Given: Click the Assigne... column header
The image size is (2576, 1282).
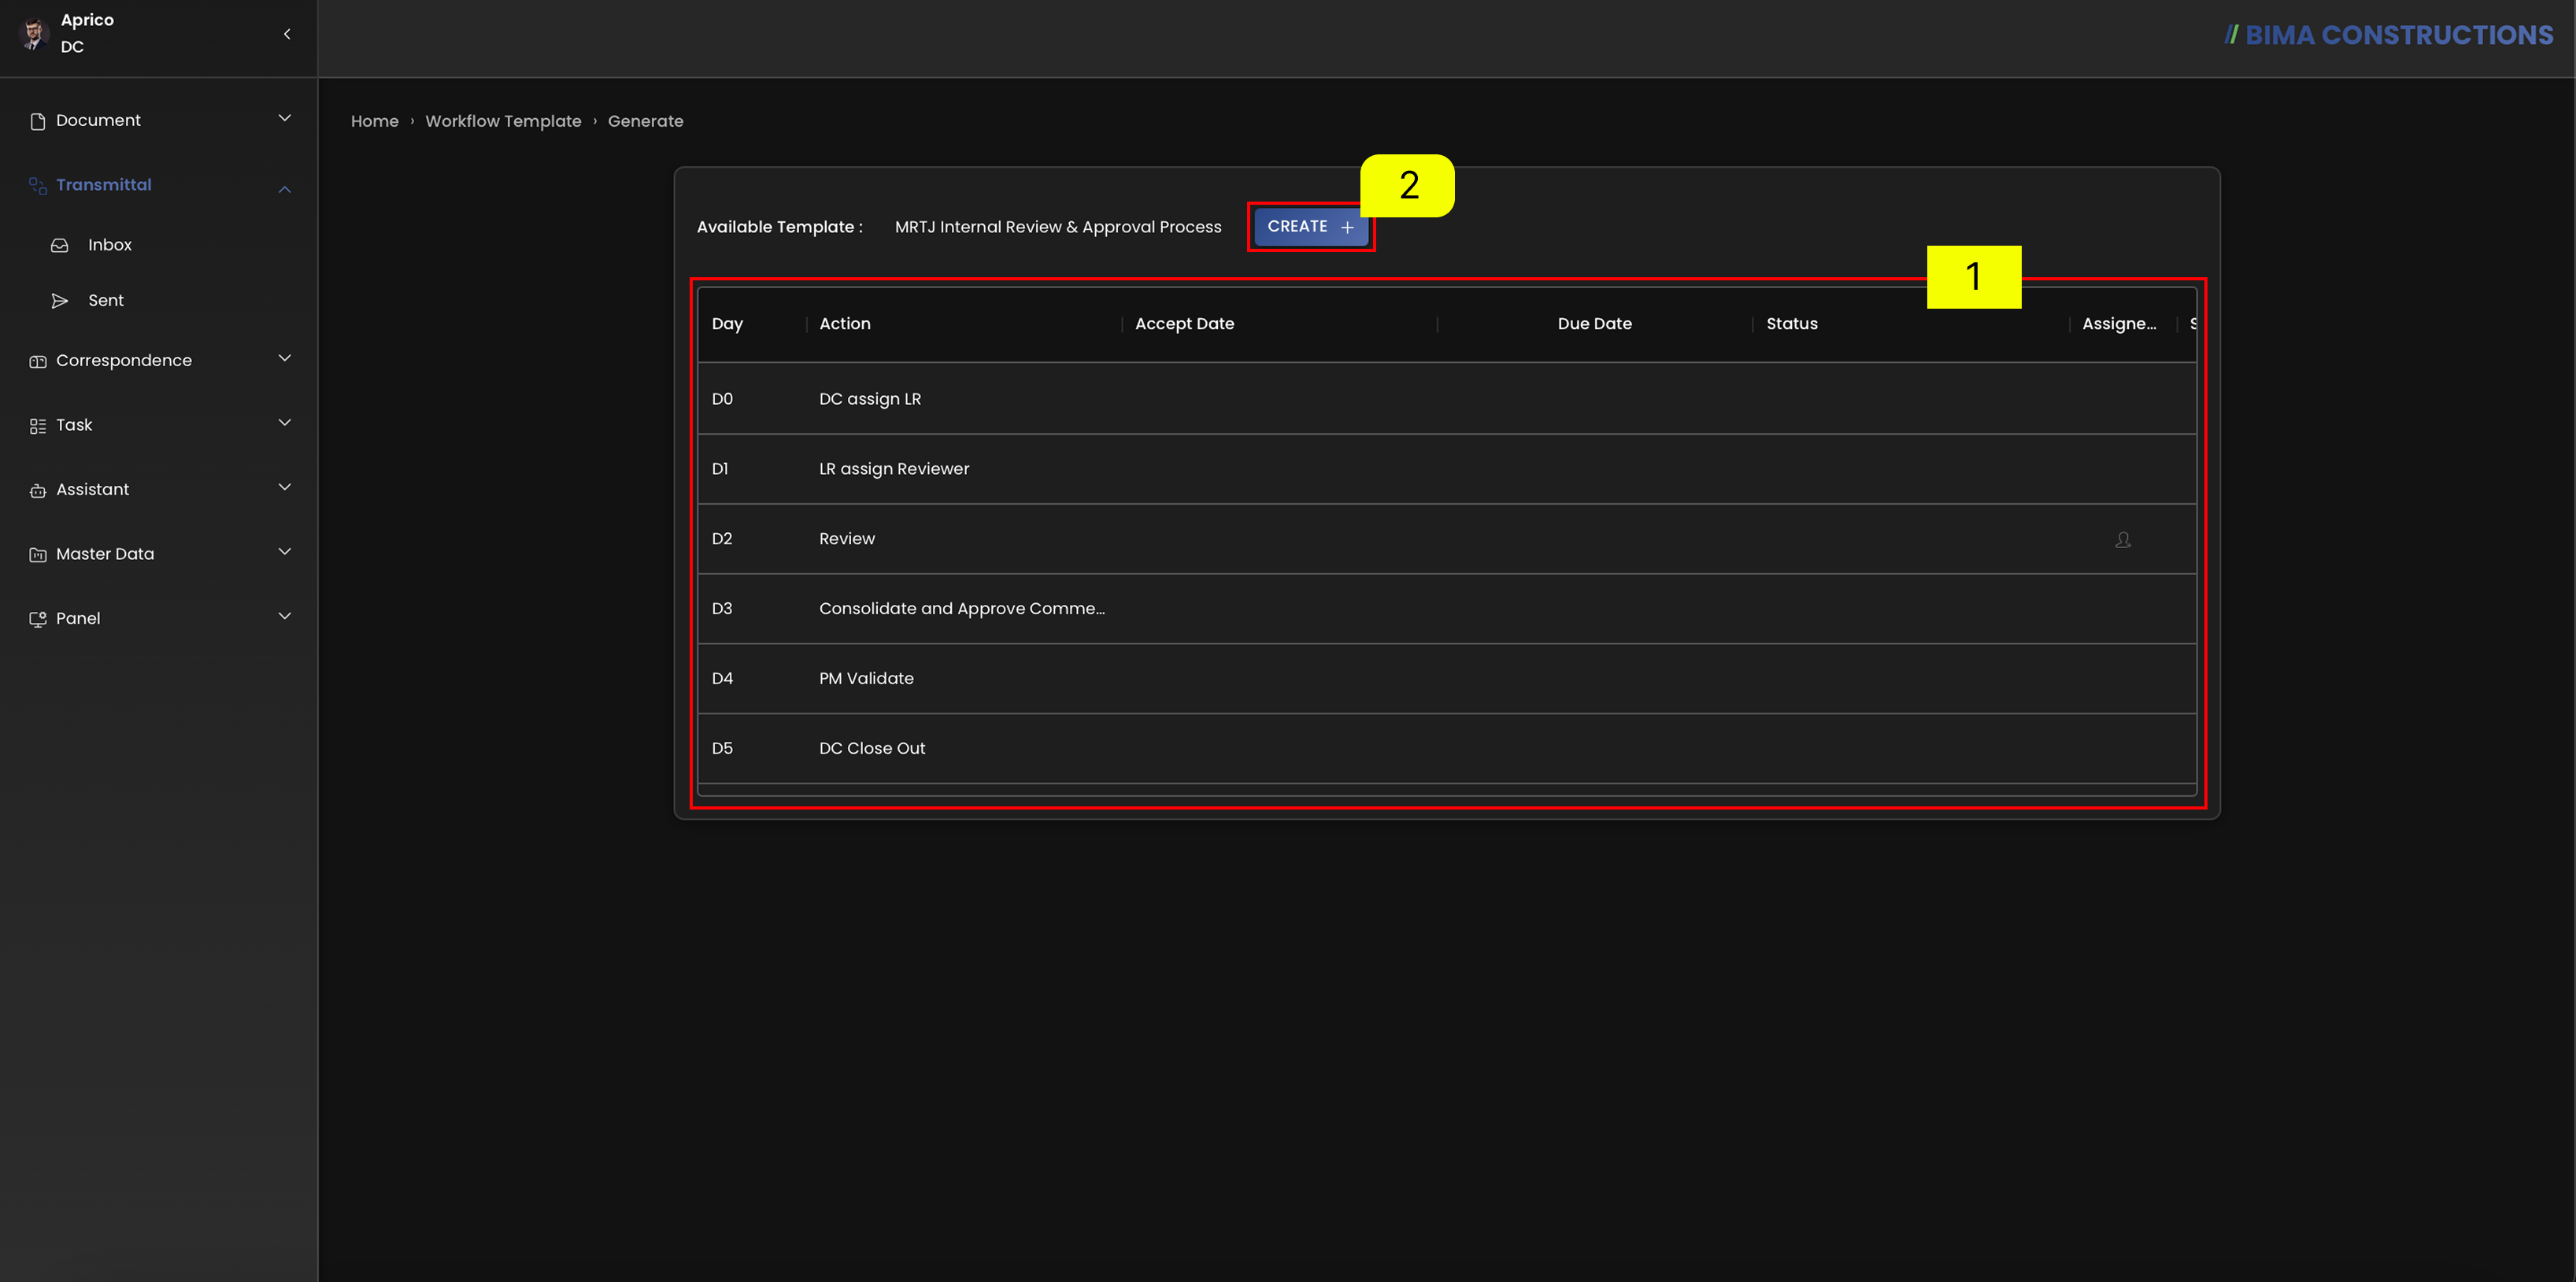Looking at the screenshot, I should [x=2119, y=324].
